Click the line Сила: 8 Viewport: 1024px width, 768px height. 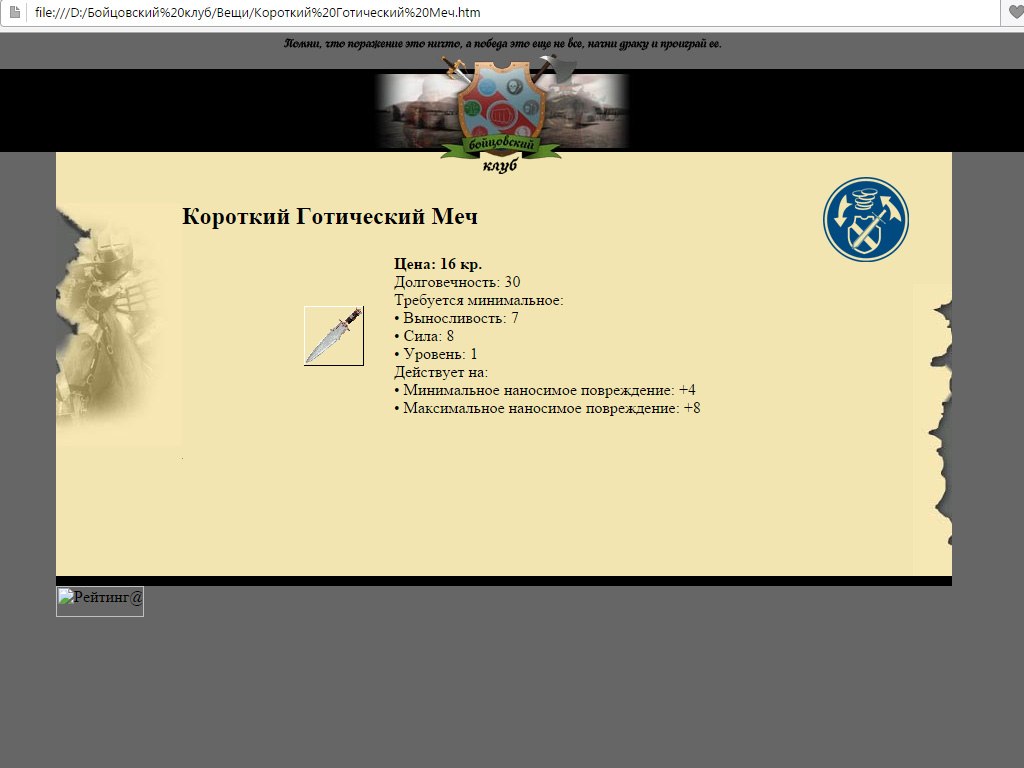424,336
